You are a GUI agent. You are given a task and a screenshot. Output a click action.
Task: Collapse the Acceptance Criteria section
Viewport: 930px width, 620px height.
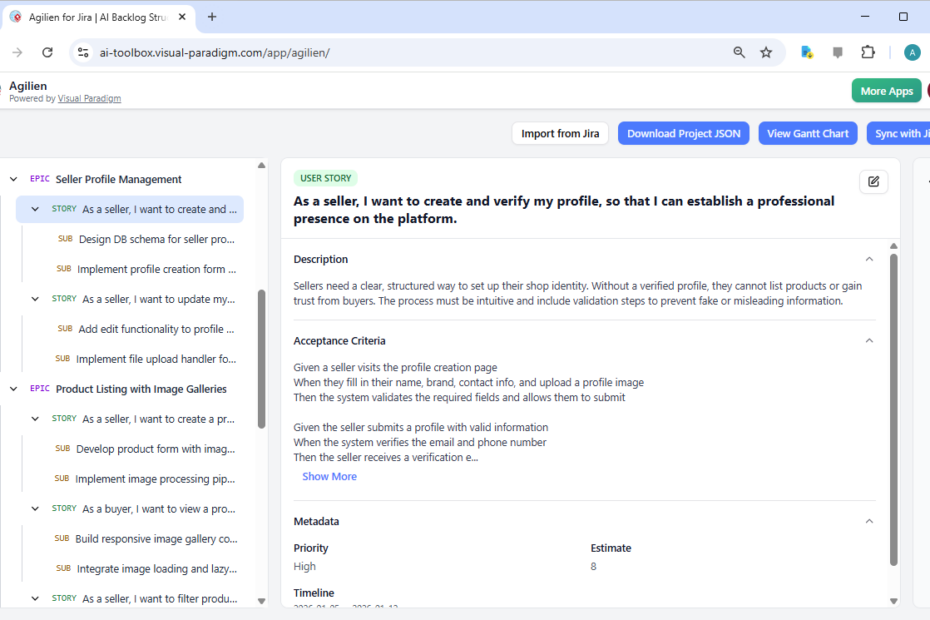click(868, 341)
